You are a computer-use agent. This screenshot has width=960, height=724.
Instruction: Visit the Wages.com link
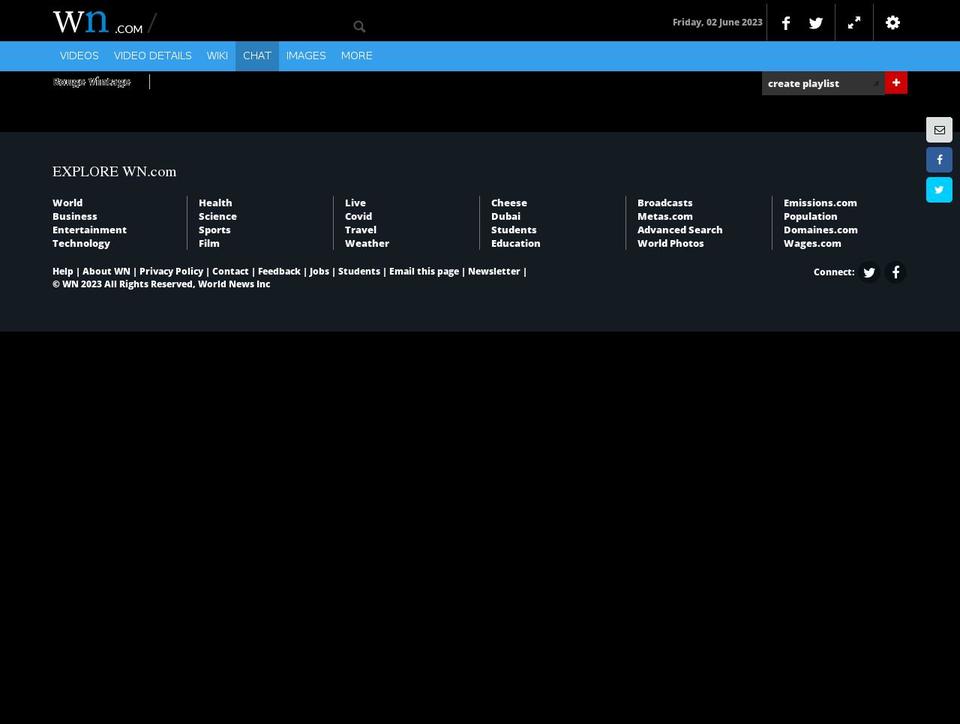point(812,243)
